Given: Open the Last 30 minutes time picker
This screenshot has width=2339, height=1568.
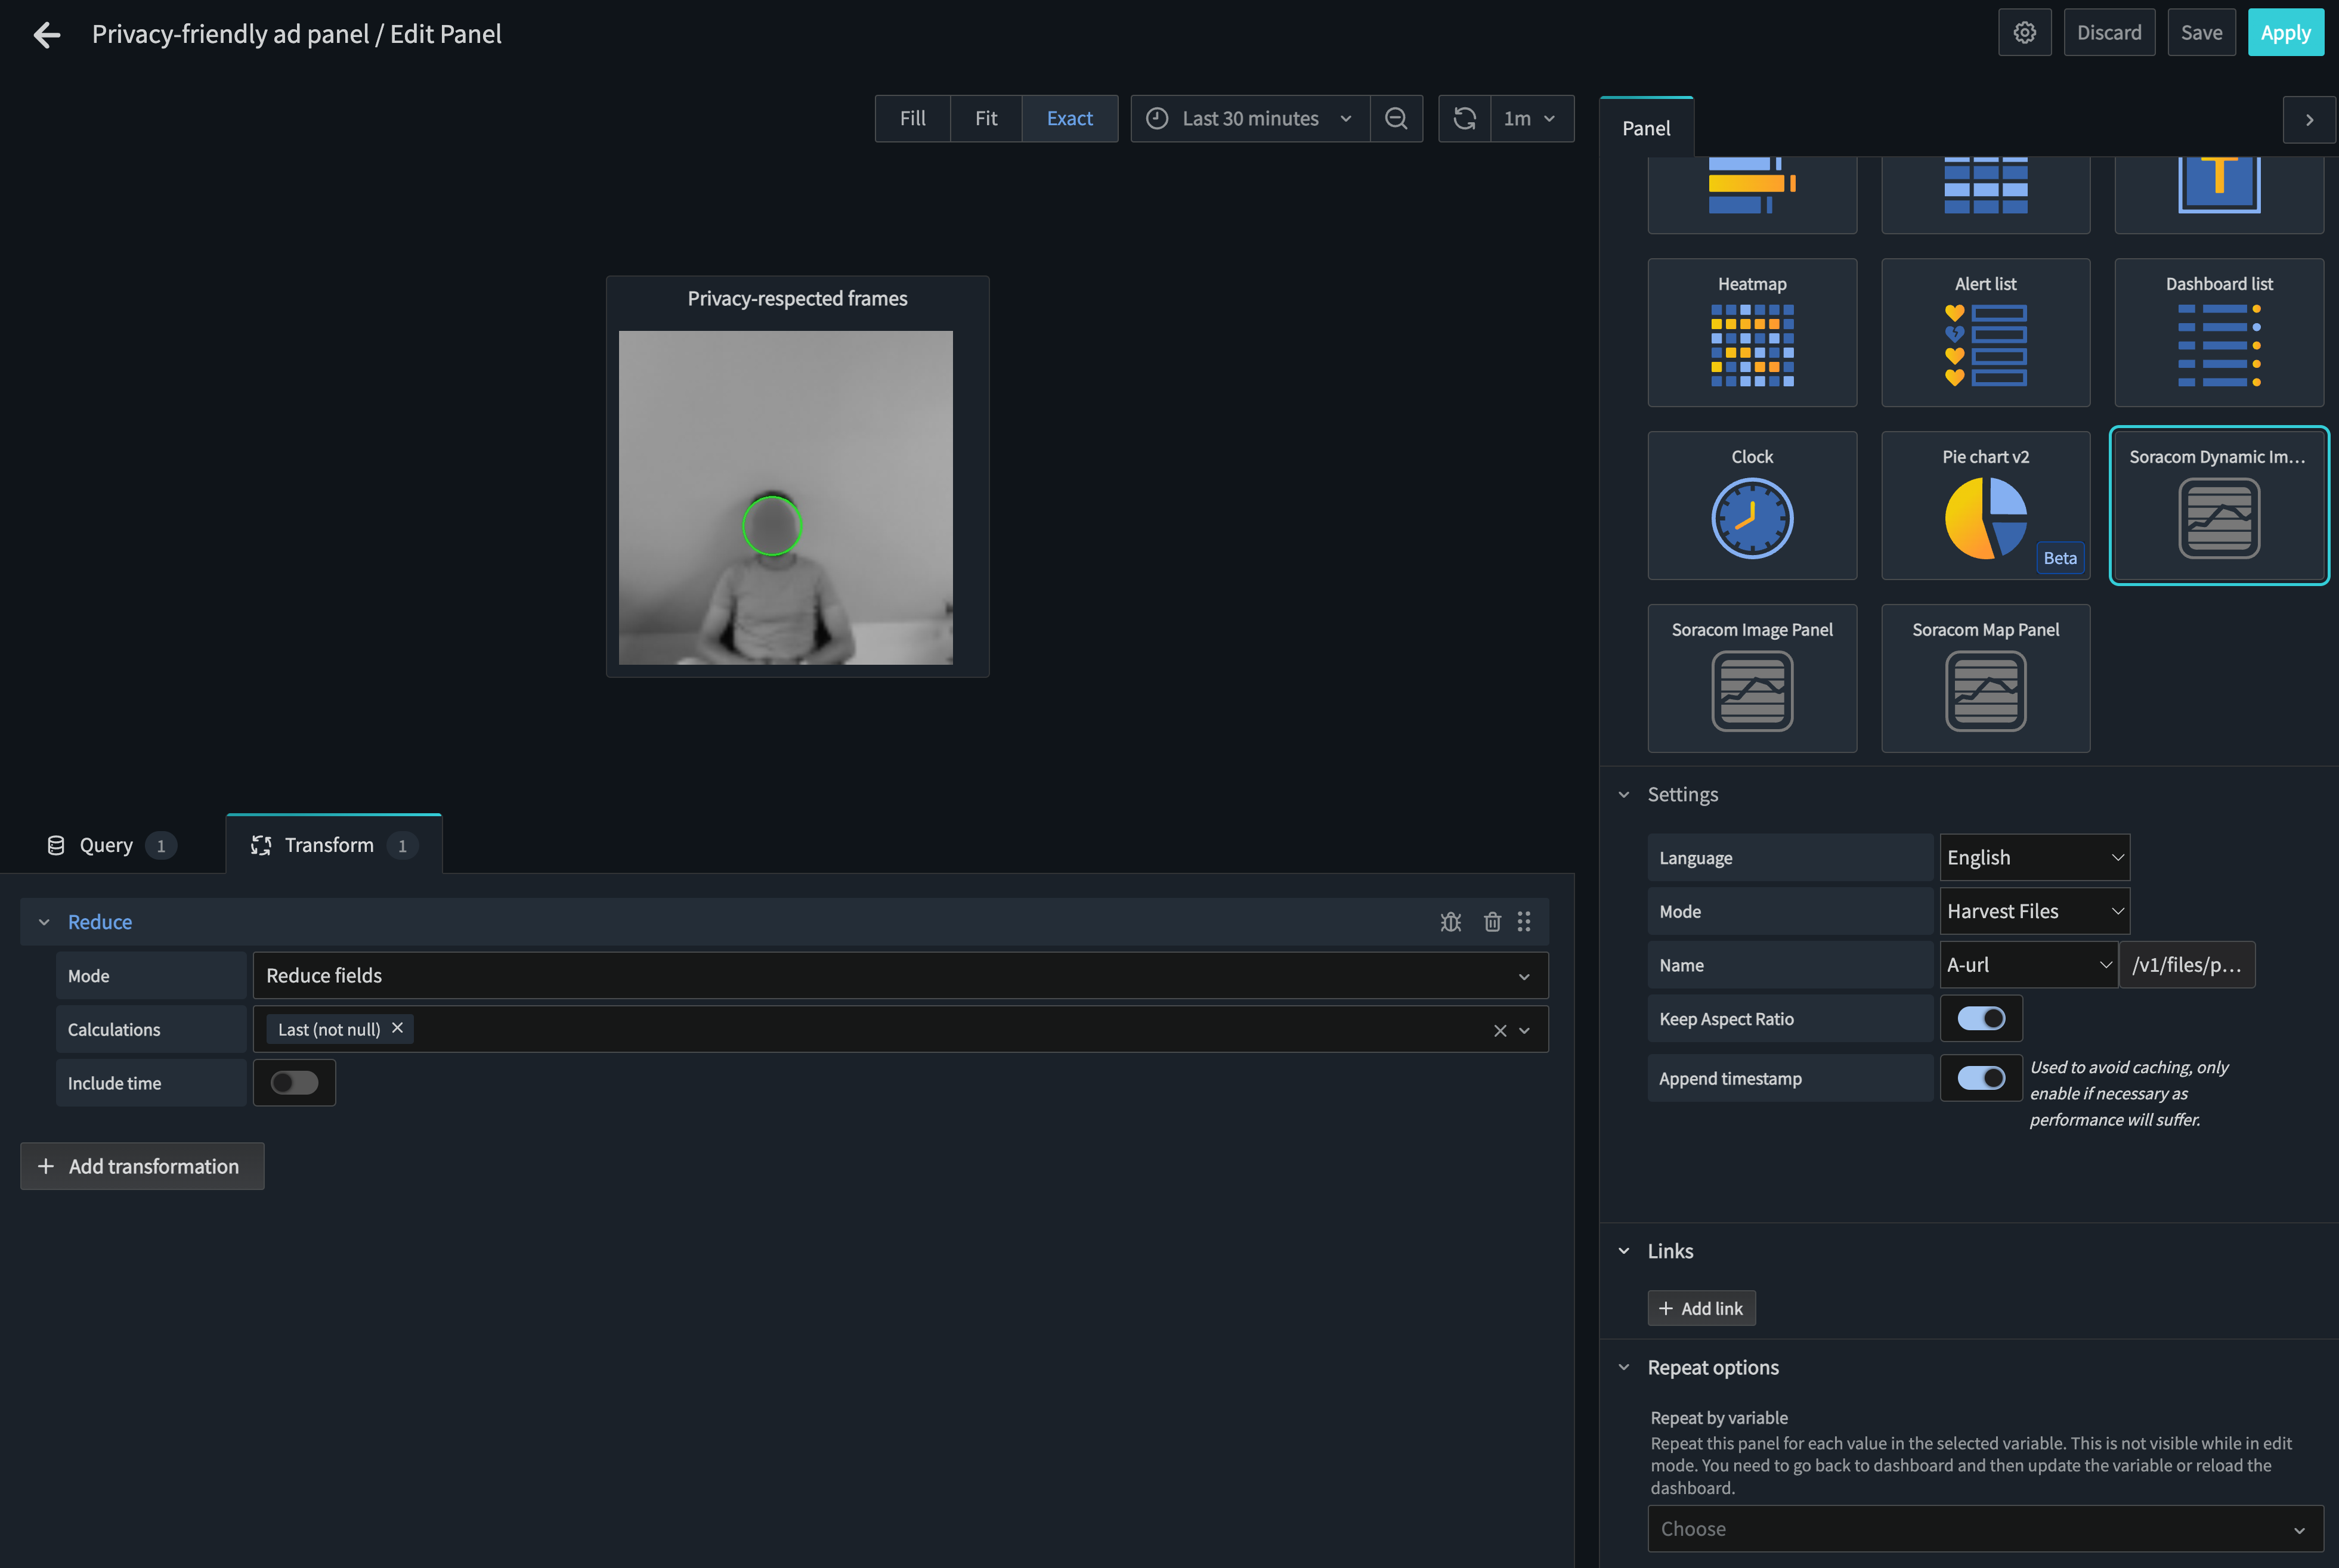Looking at the screenshot, I should pos(1250,119).
